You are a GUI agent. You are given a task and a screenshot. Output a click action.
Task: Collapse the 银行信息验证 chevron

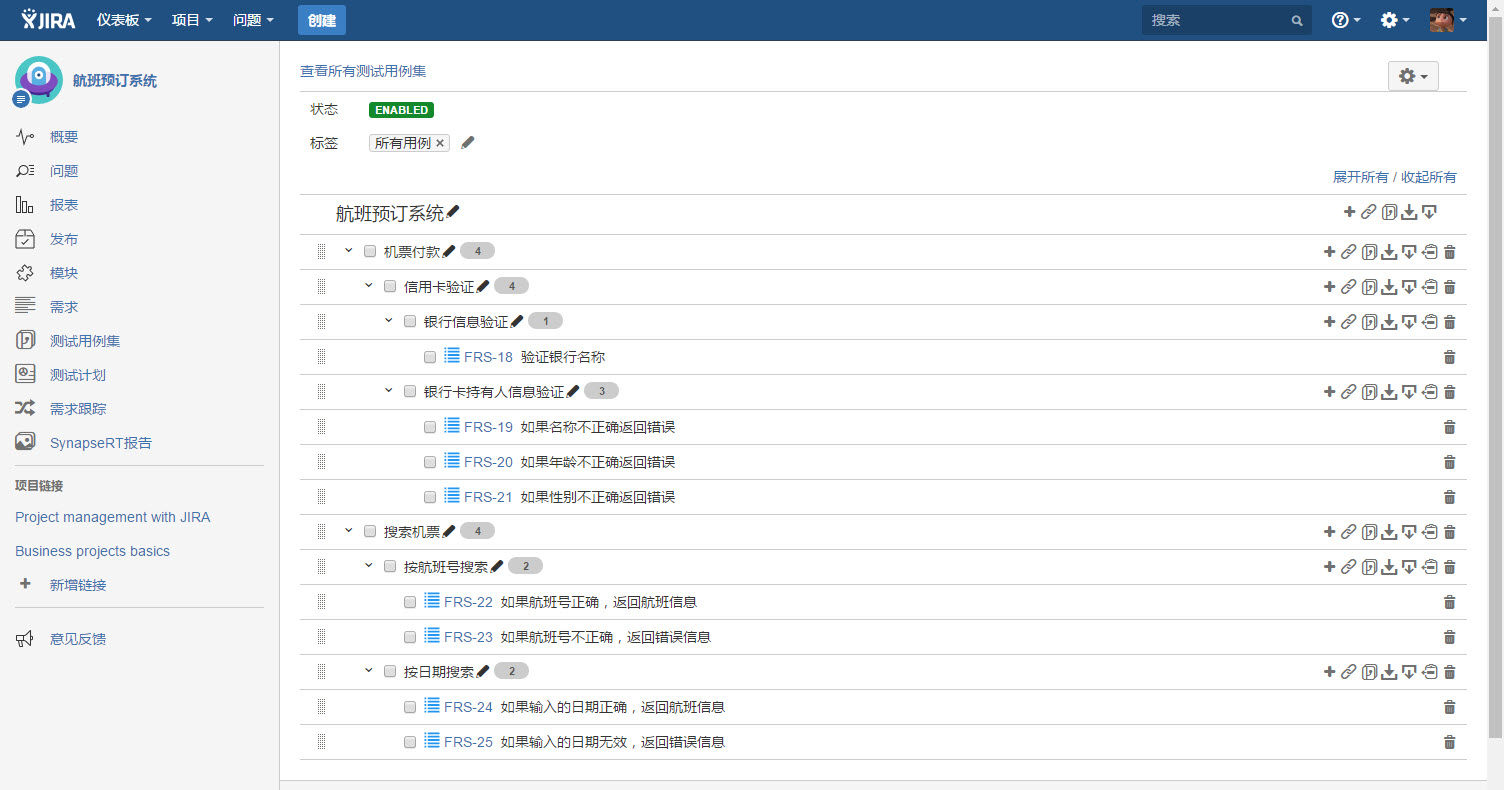389,320
